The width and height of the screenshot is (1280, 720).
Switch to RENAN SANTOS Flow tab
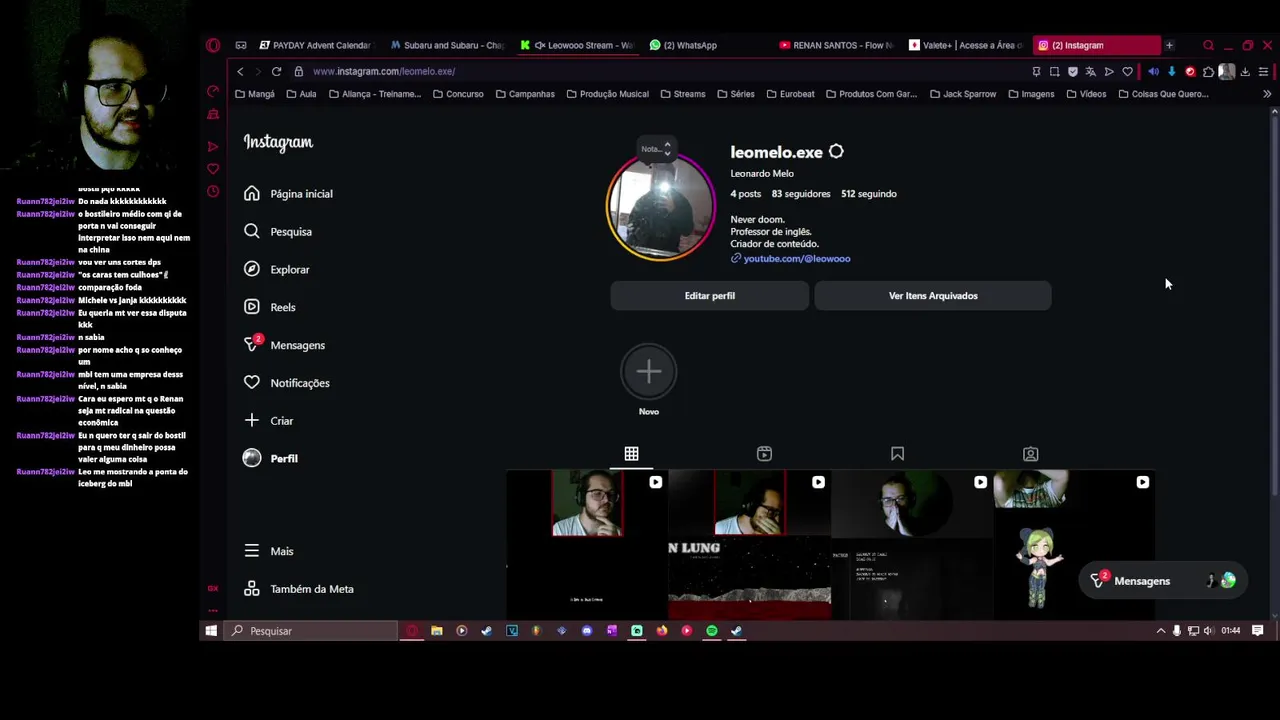(837, 45)
